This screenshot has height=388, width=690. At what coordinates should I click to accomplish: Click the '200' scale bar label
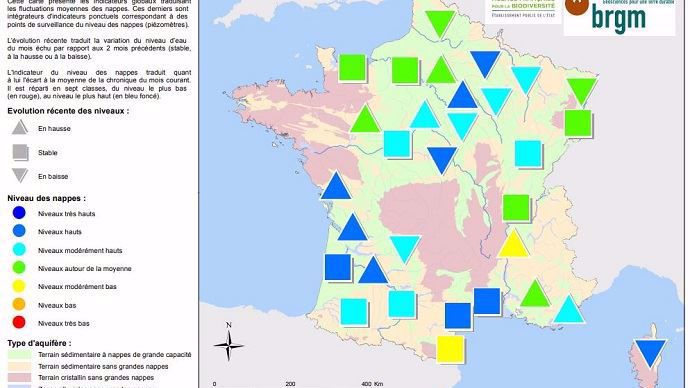(290, 384)
